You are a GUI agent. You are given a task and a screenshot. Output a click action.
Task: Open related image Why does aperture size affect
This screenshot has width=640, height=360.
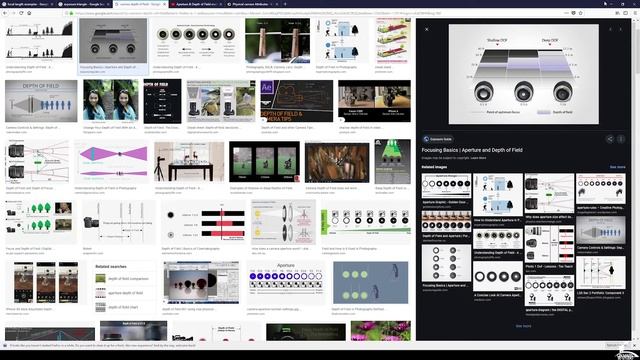pyautogui.click(x=549, y=193)
